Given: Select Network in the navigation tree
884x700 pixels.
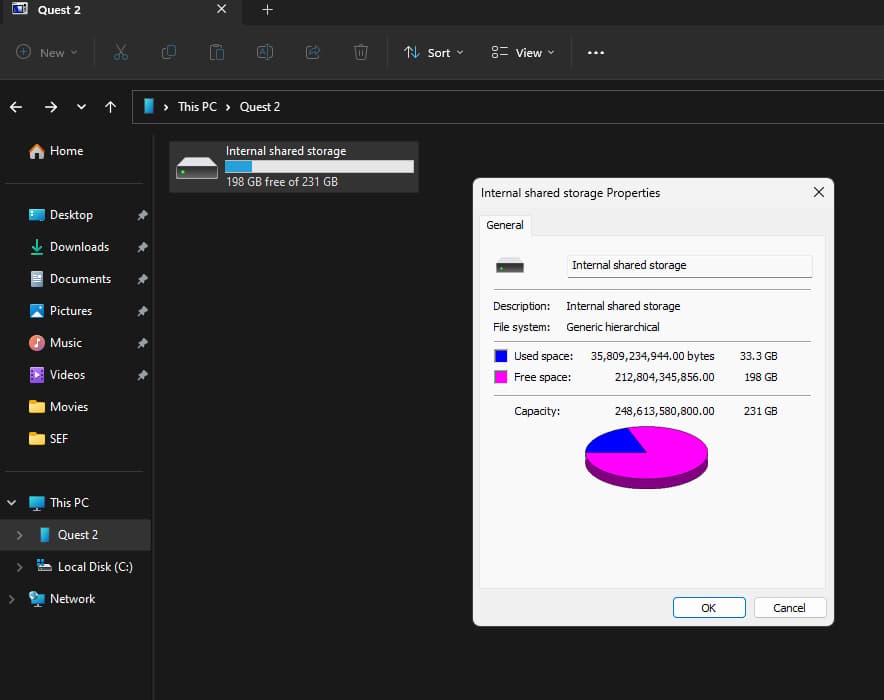Looking at the screenshot, I should (62, 599).
